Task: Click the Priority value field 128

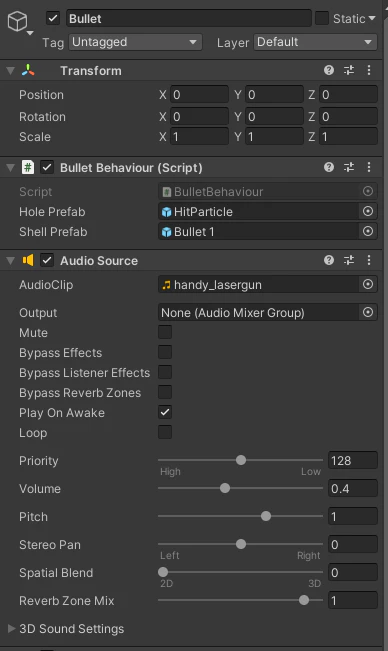Action: pyautogui.click(x=353, y=460)
